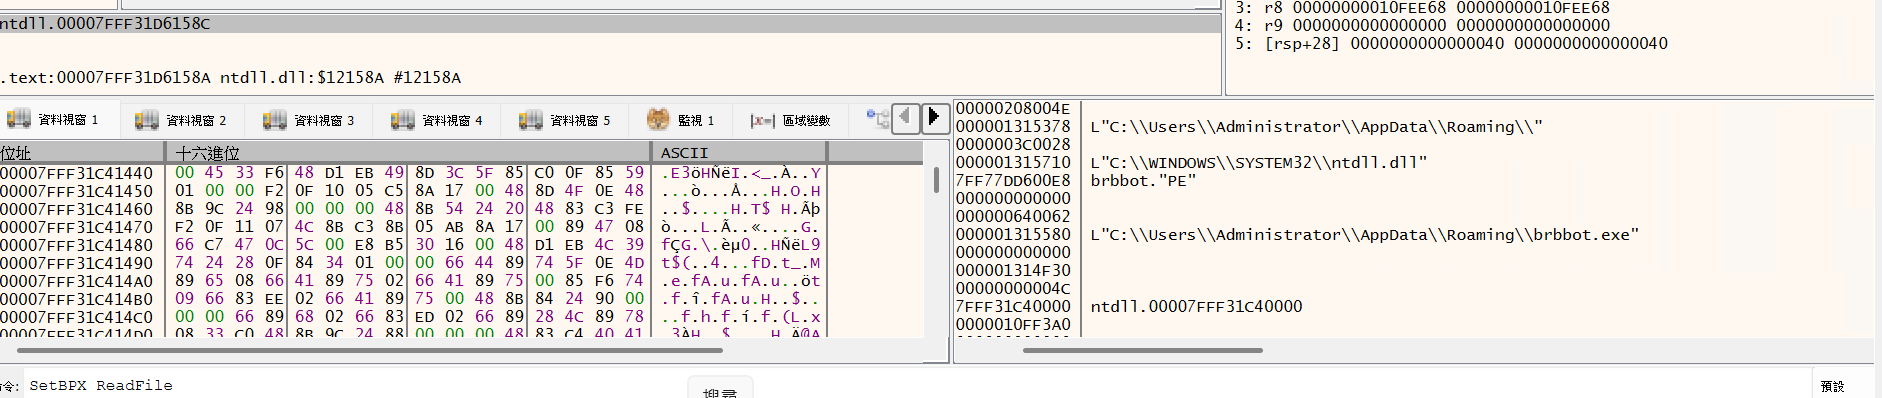1882x398 pixels.
Task: Click stack string ending in Roaming\\"
Action: (x=1316, y=127)
